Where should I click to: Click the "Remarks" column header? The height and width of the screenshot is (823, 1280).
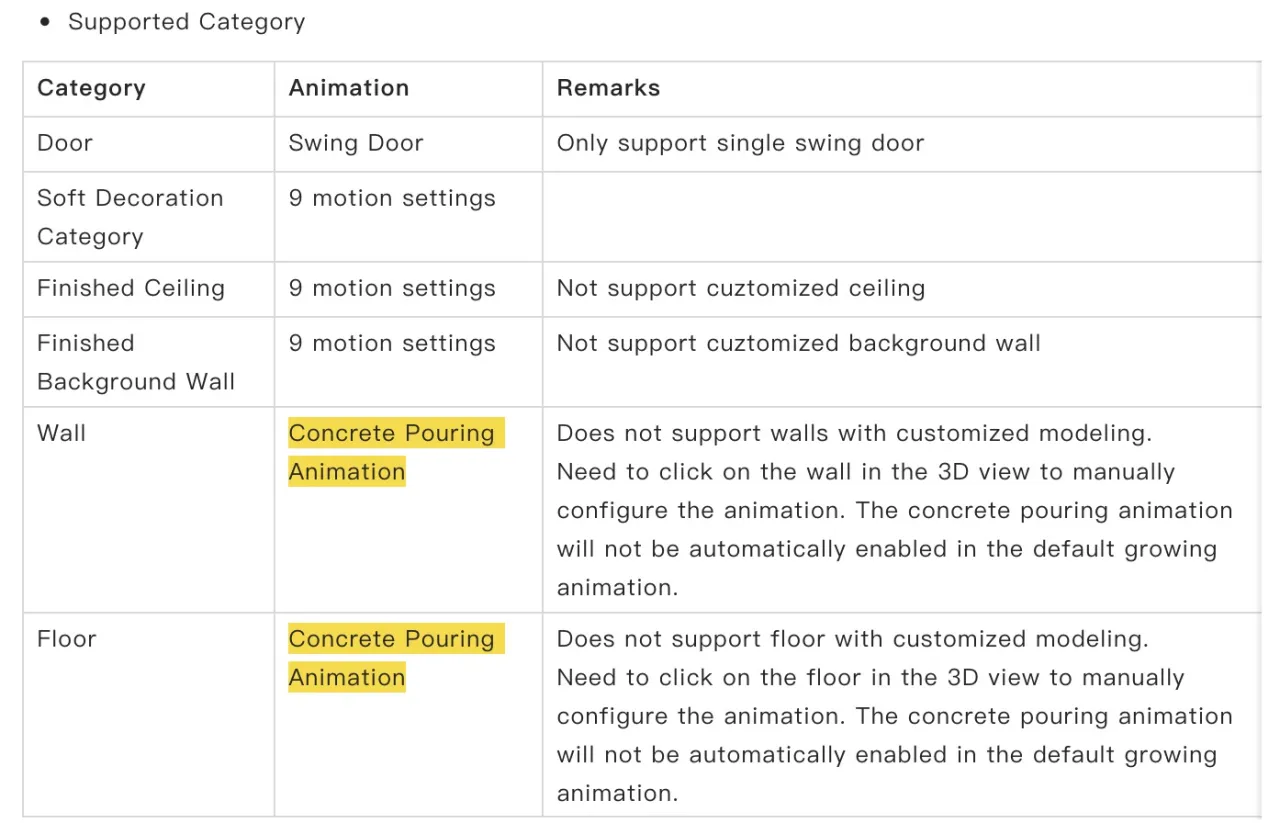click(608, 88)
